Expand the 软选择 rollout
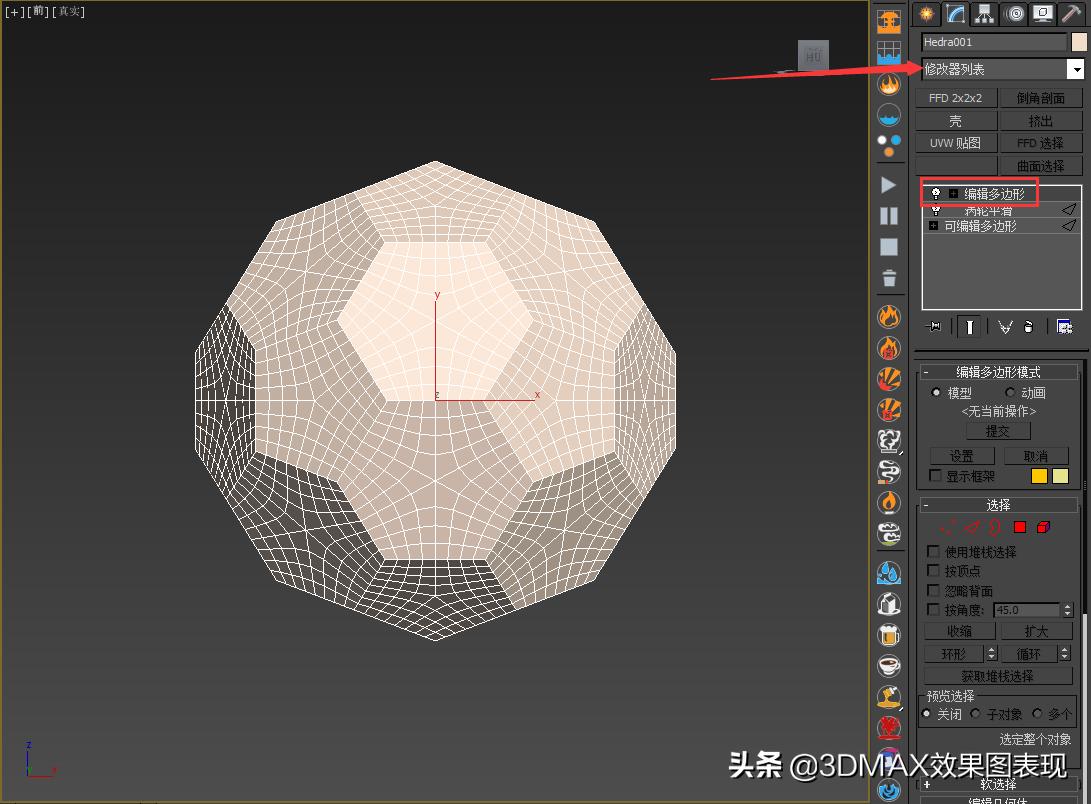The image size is (1091, 804). (x=997, y=784)
